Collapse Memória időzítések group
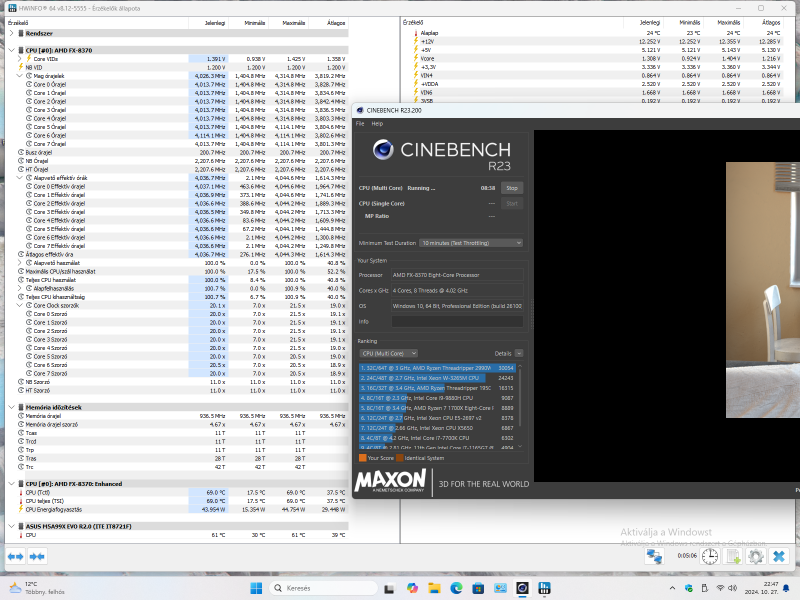Screen dimensions: 800x600 11,407
